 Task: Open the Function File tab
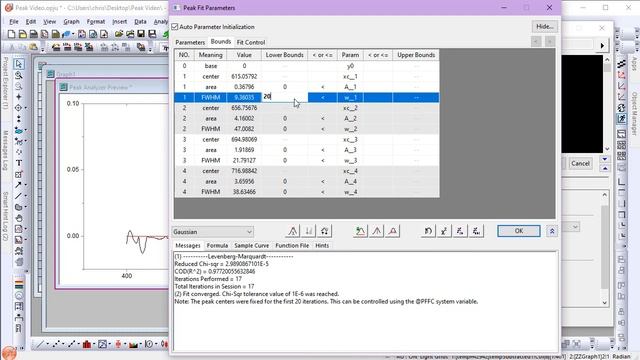click(x=292, y=246)
